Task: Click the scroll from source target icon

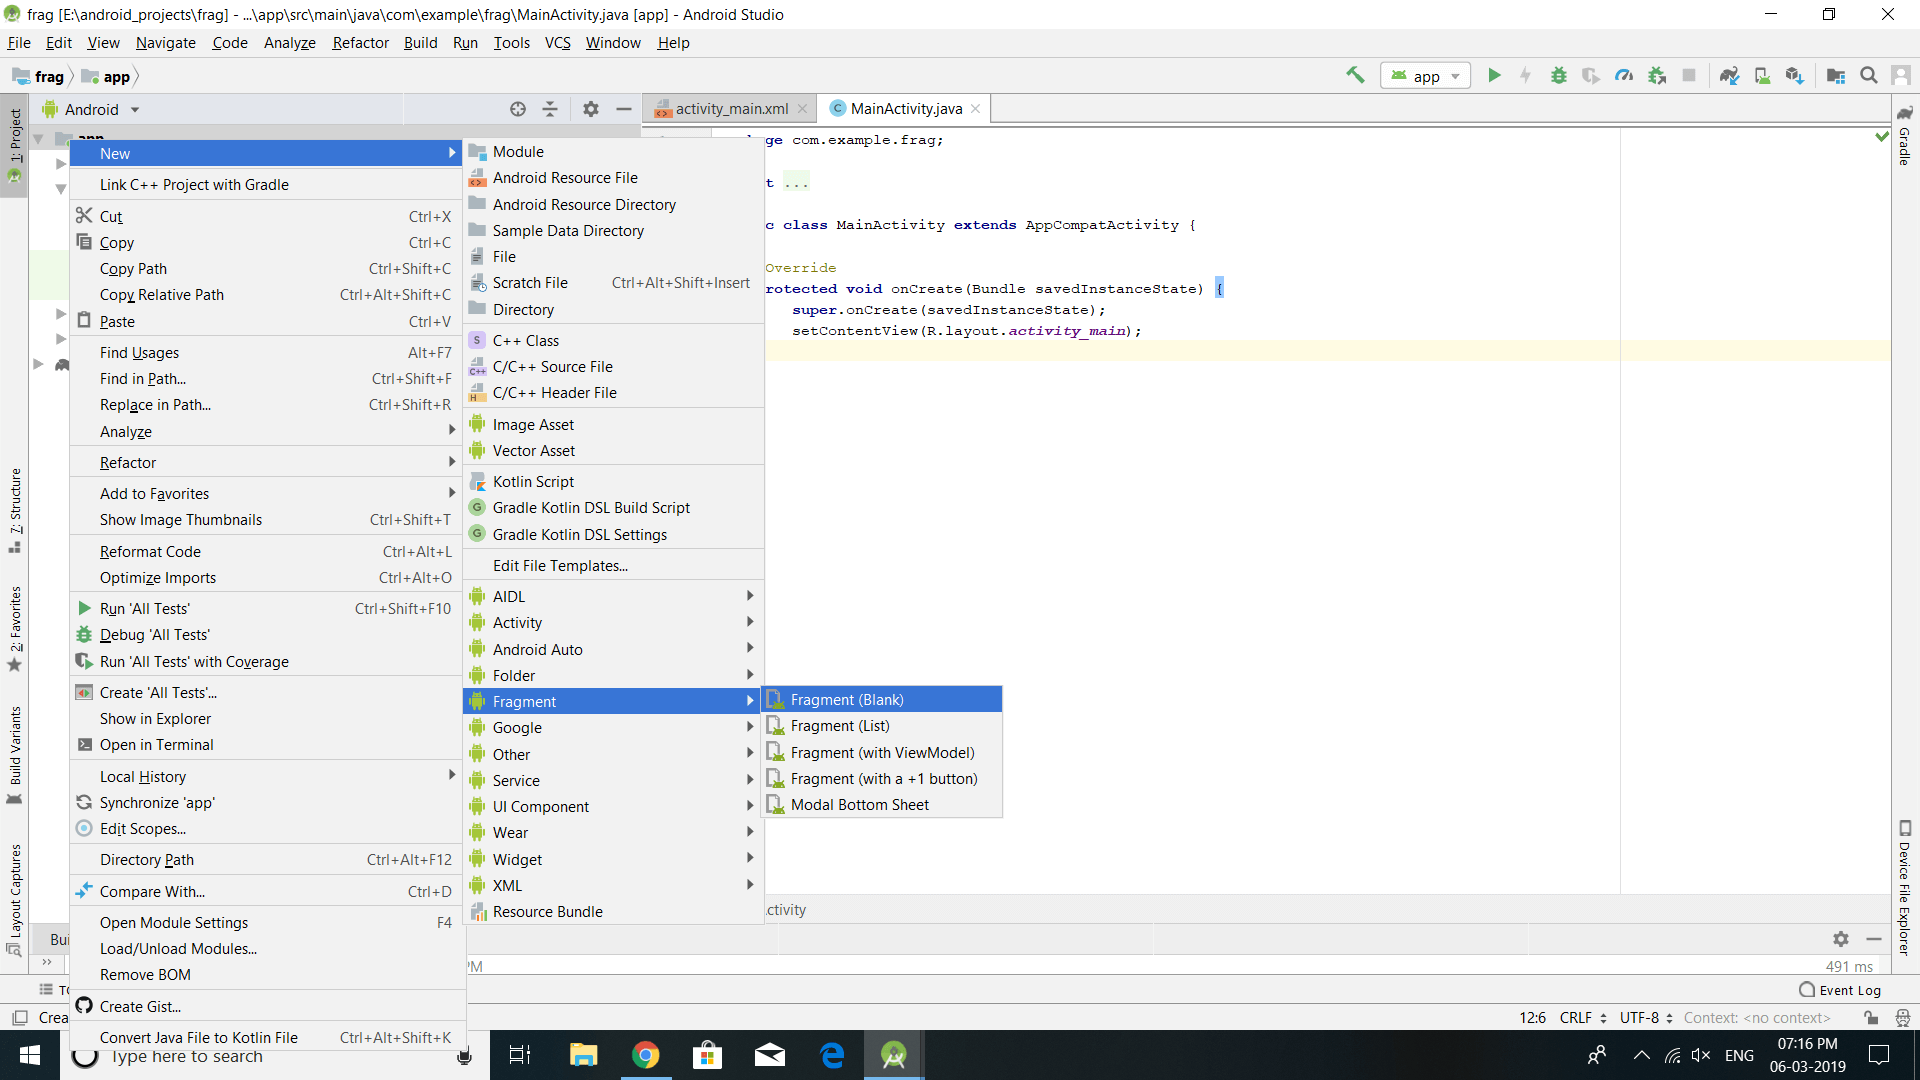Action: [x=517, y=109]
